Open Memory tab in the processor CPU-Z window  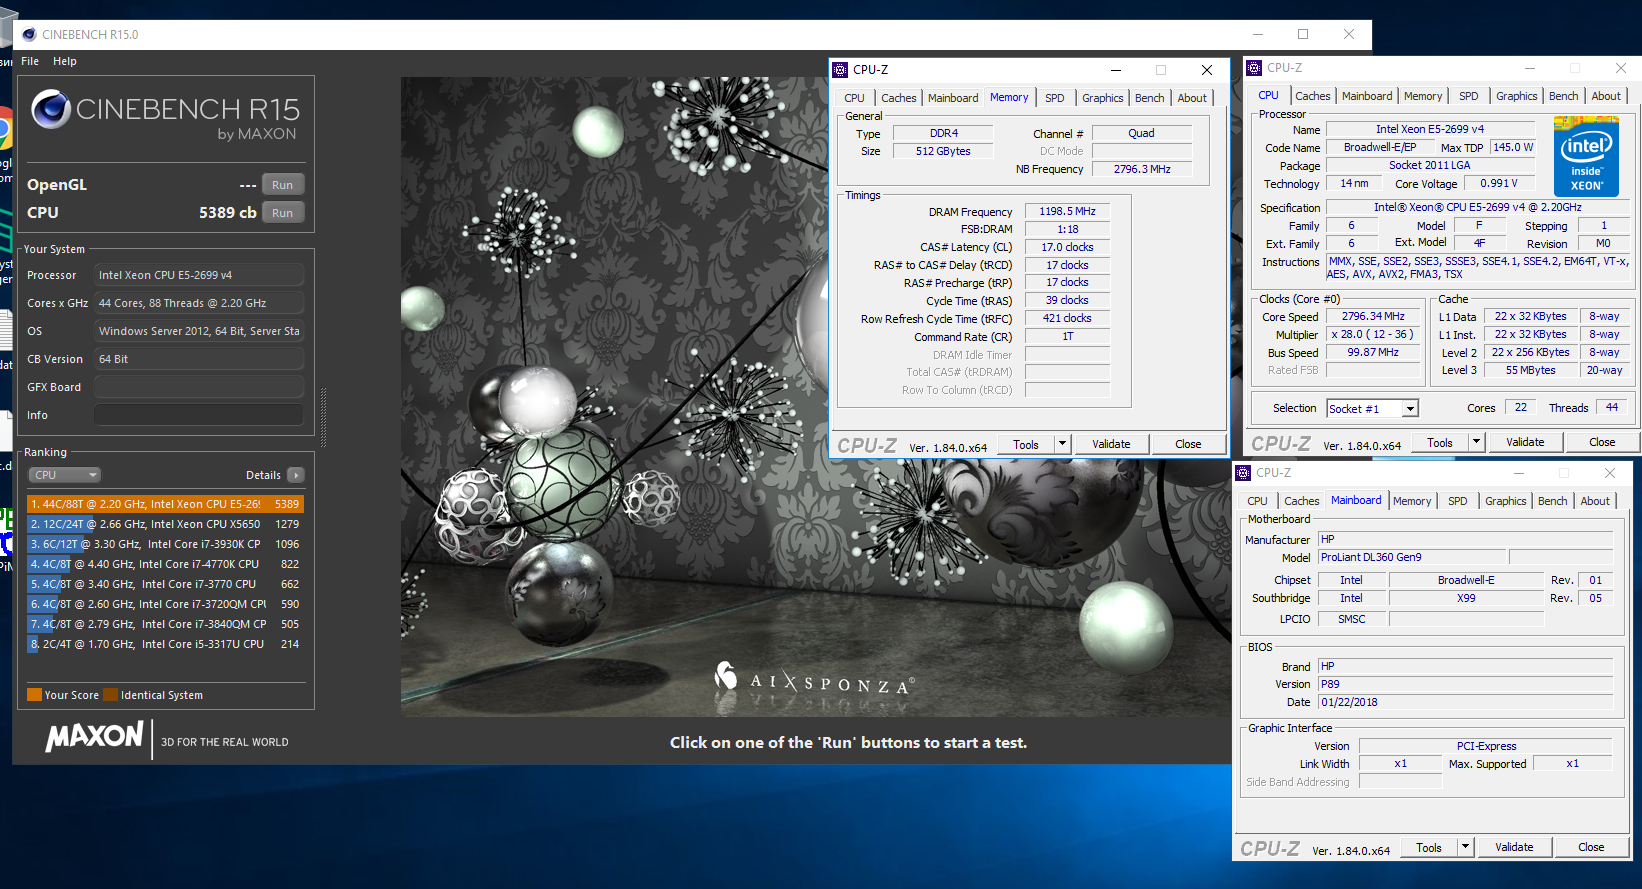1422,96
